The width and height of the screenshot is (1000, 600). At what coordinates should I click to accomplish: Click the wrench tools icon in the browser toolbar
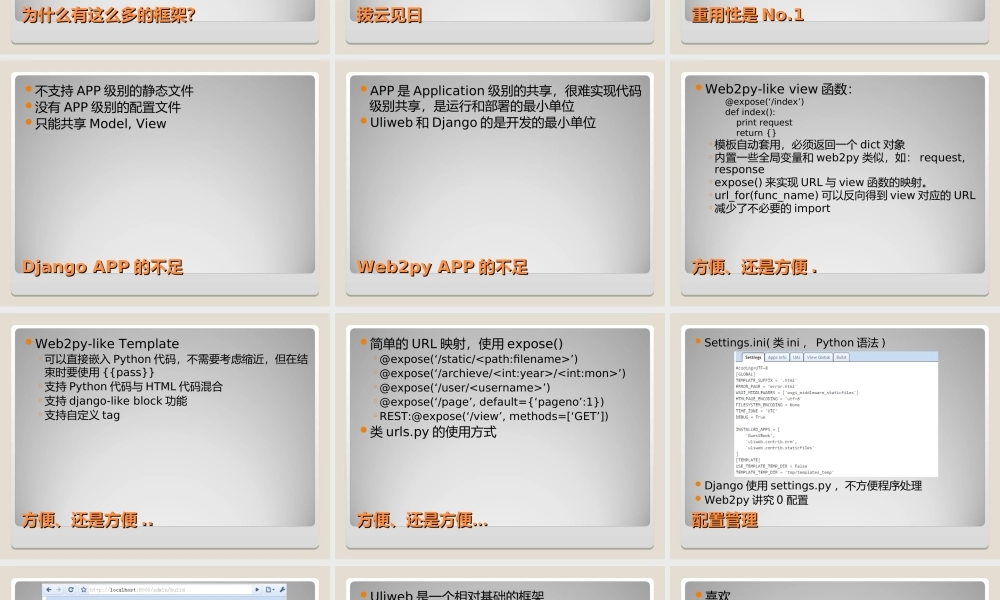pyautogui.click(x=283, y=589)
